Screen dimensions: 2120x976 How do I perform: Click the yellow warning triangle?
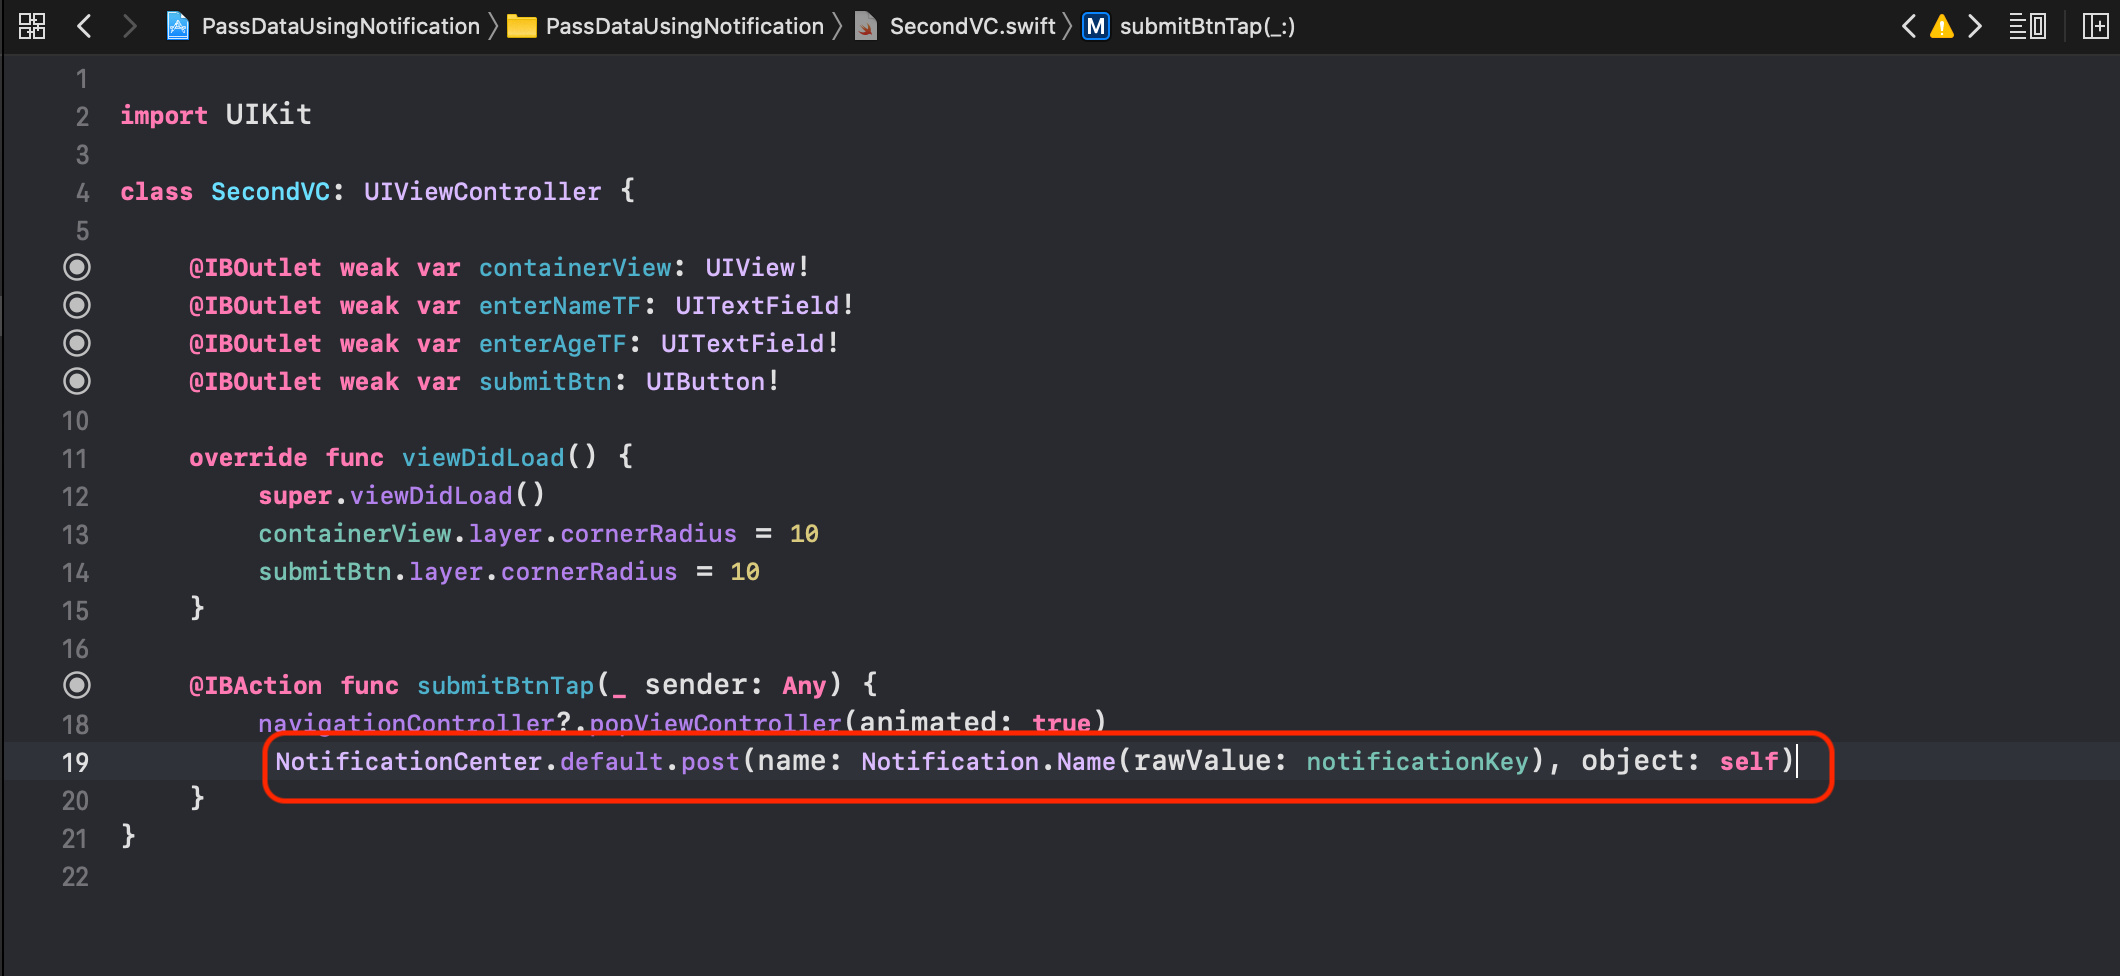pos(1941,26)
